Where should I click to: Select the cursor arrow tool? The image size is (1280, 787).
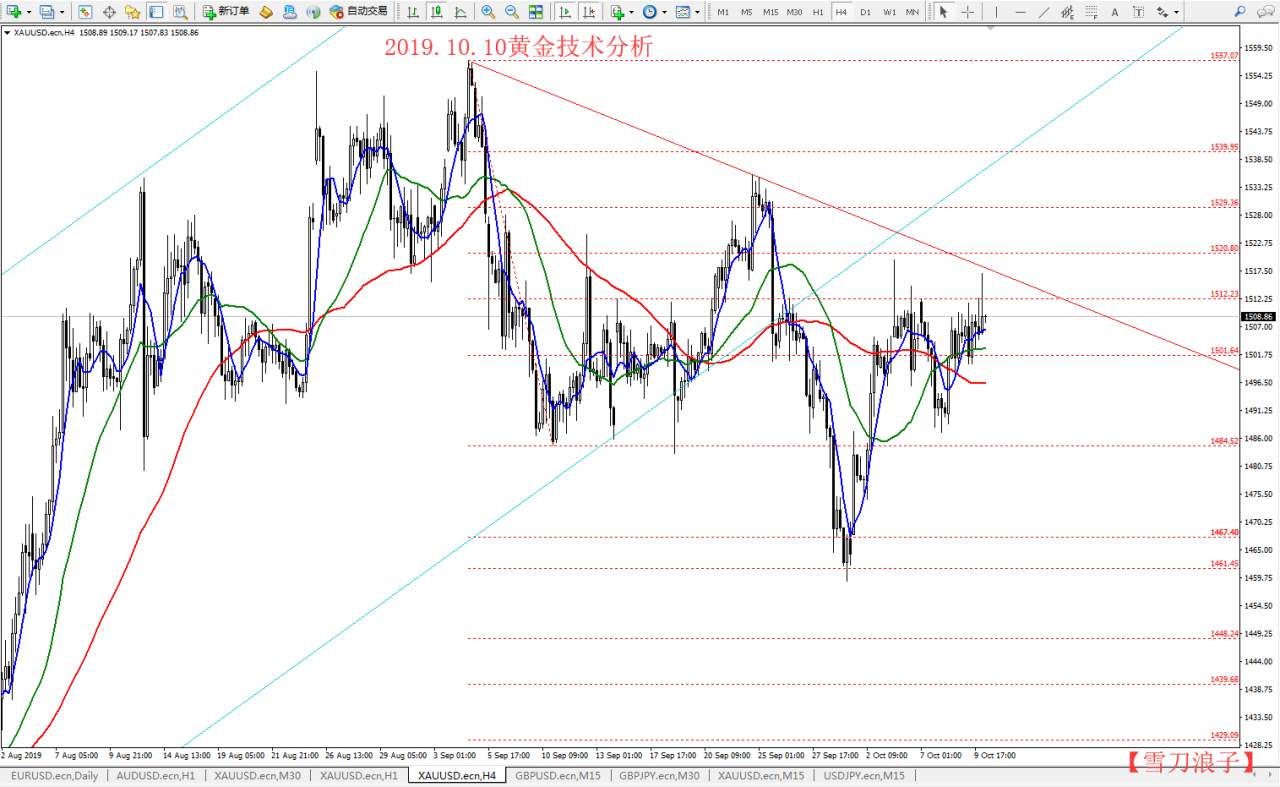943,12
